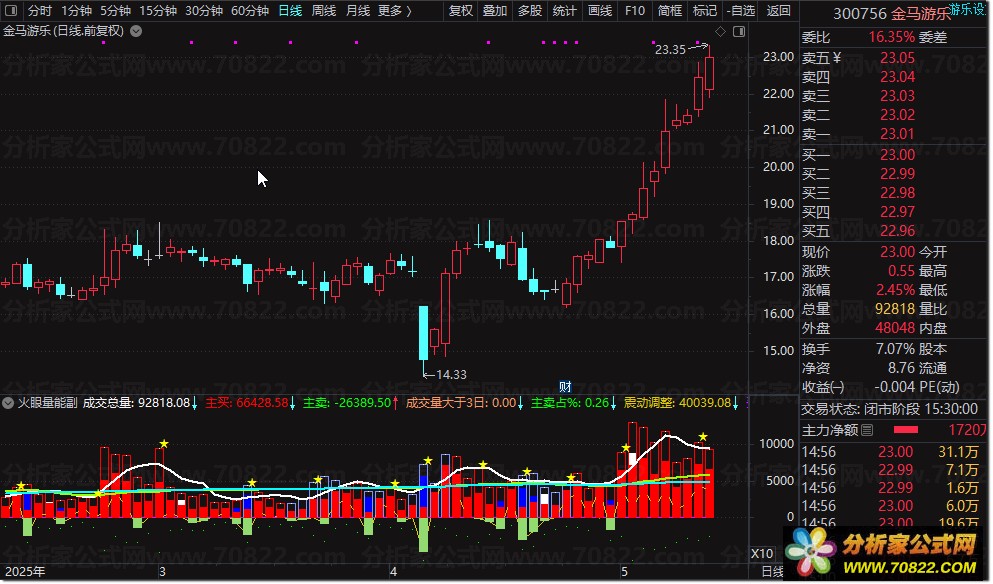Click the yellow star above last volume bar

pyautogui.click(x=703, y=437)
